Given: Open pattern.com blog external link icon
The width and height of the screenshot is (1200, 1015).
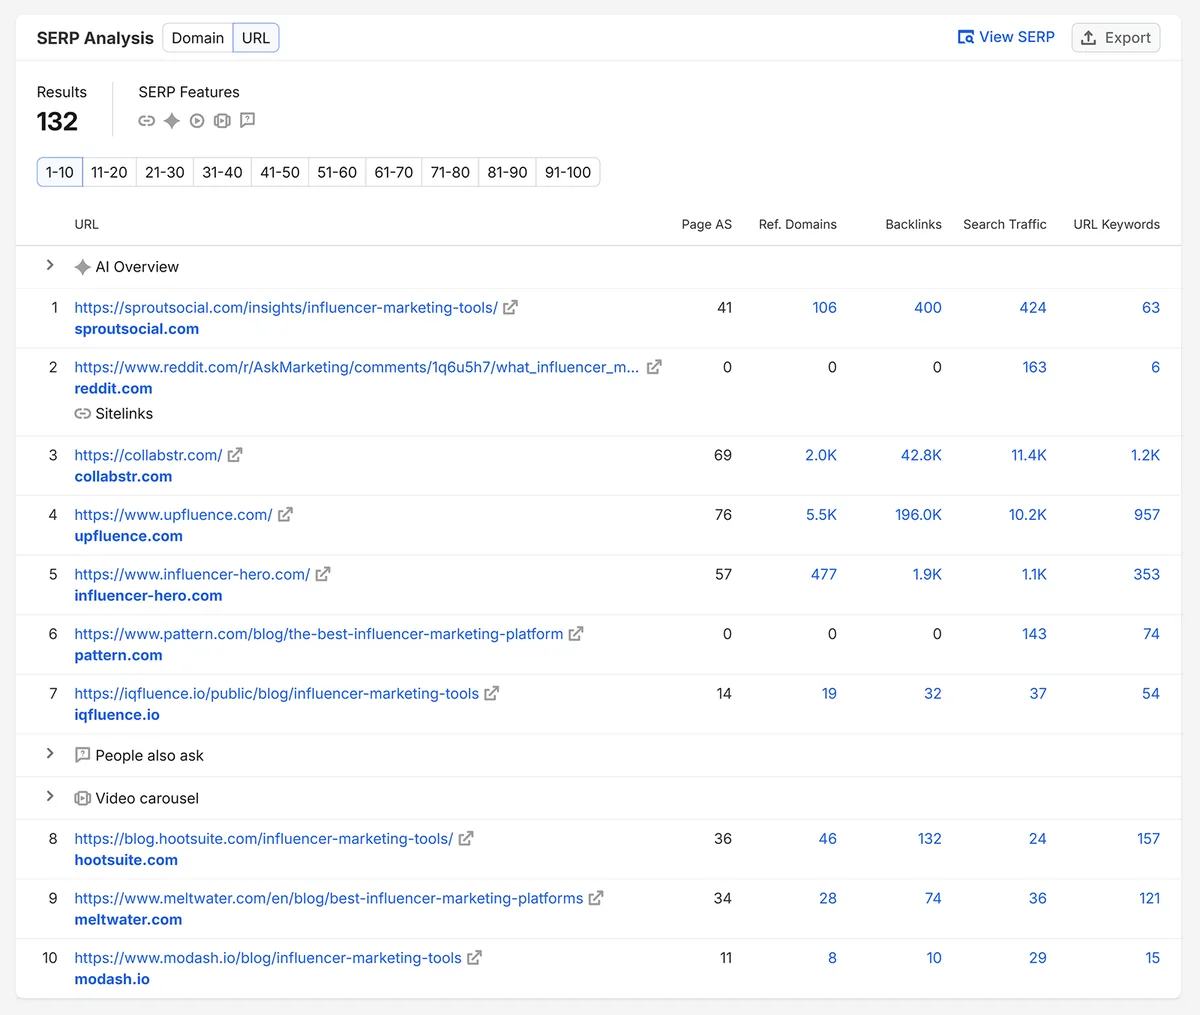Looking at the screenshot, I should (576, 634).
